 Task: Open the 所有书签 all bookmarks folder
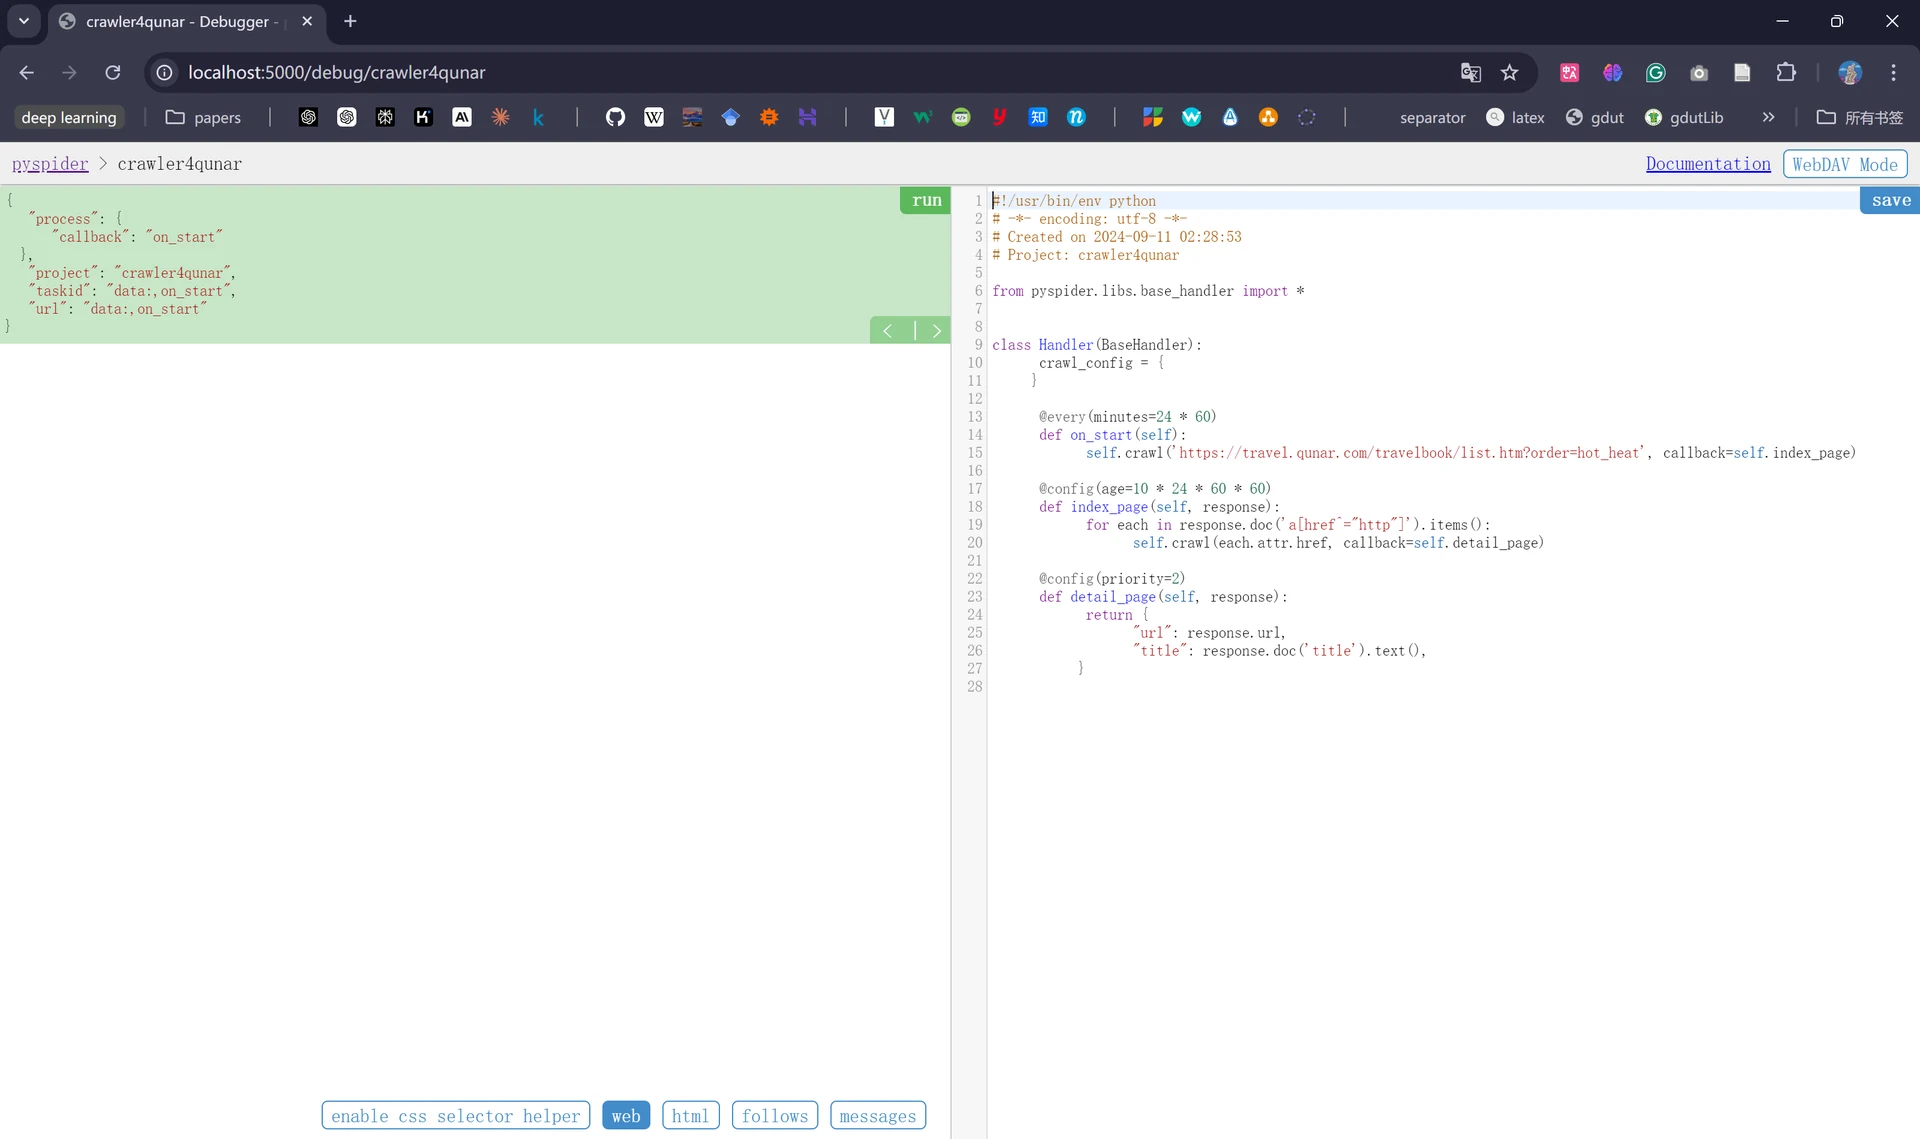click(1860, 117)
